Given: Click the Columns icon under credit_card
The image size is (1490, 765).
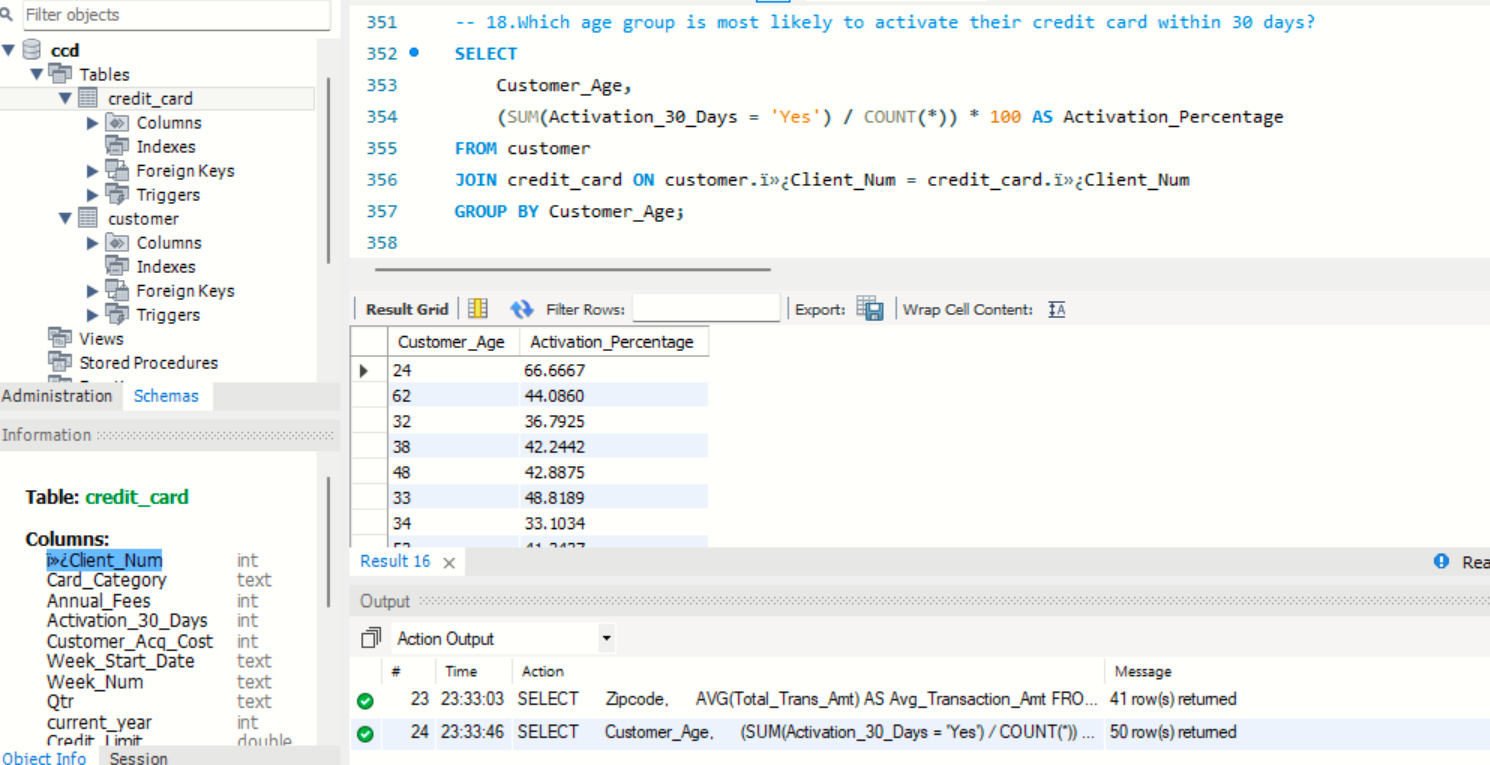Looking at the screenshot, I should coord(117,122).
